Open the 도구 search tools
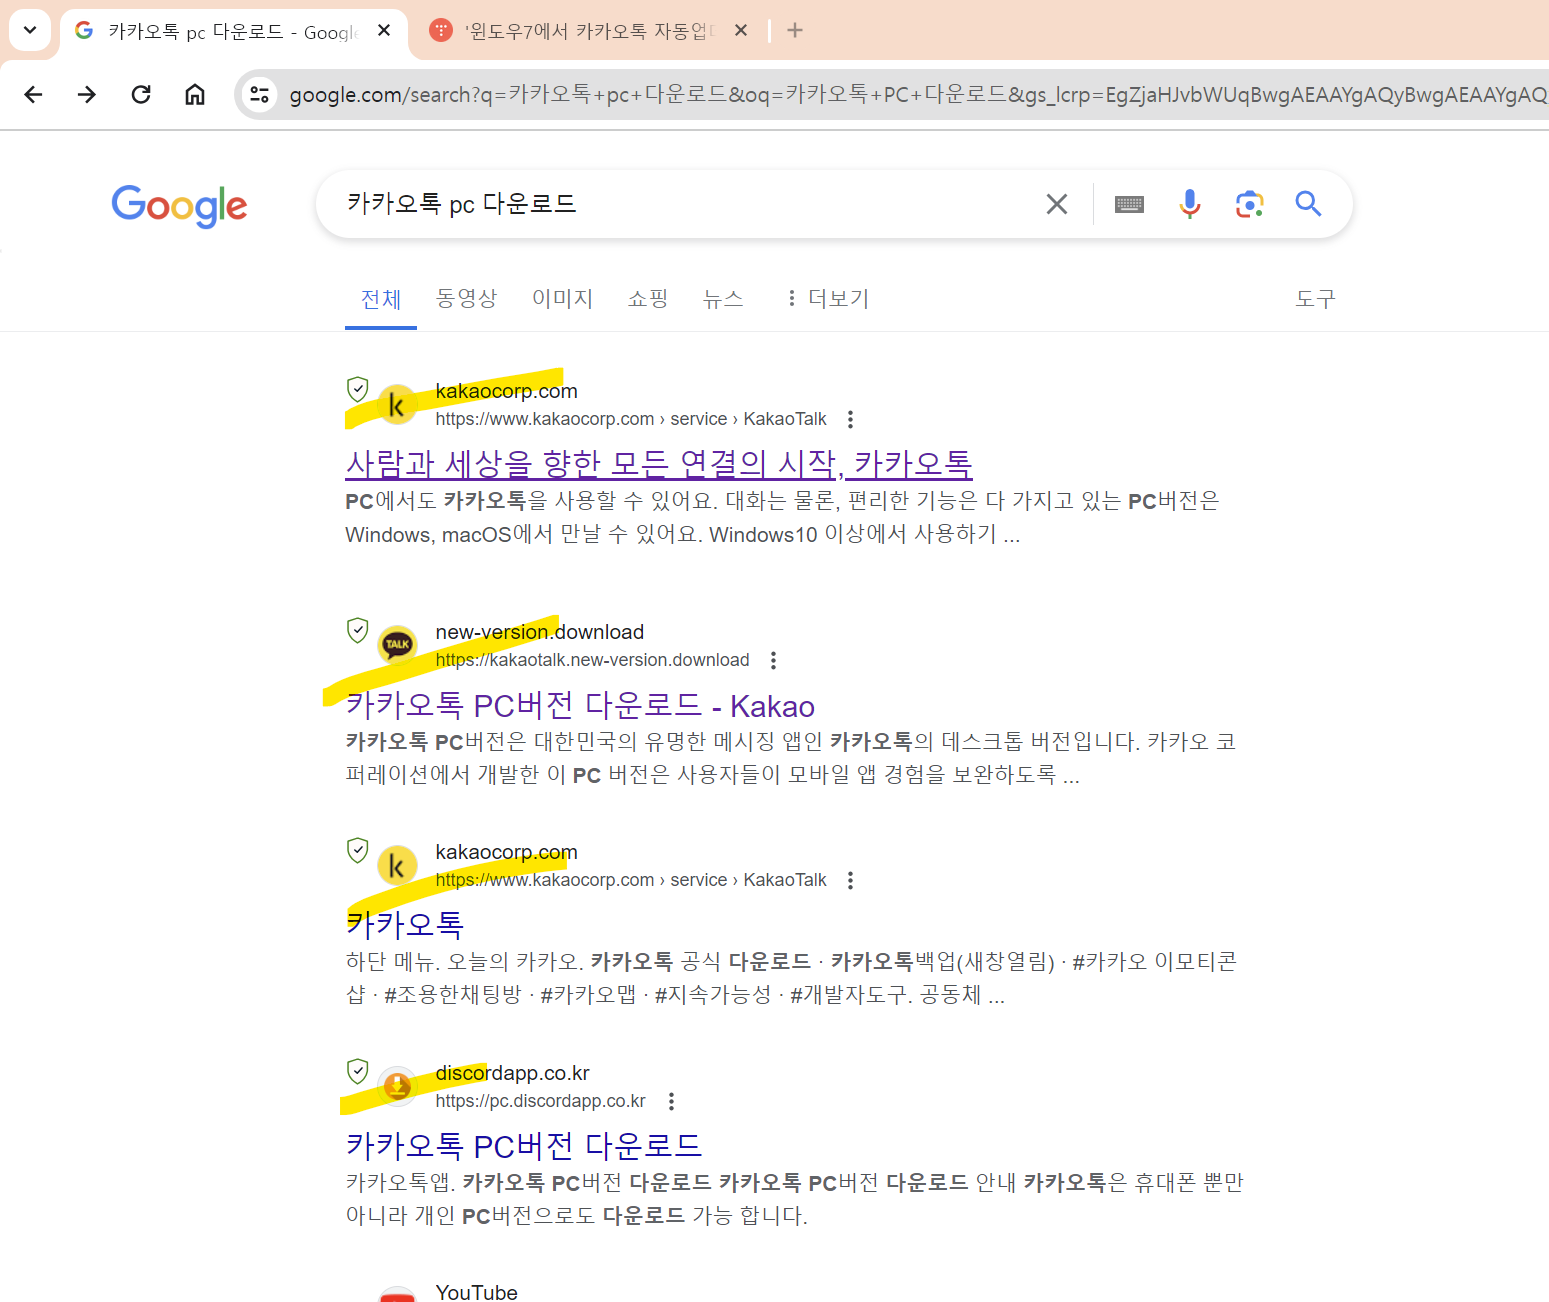Screen dimensions: 1549x1302 coord(1316,299)
